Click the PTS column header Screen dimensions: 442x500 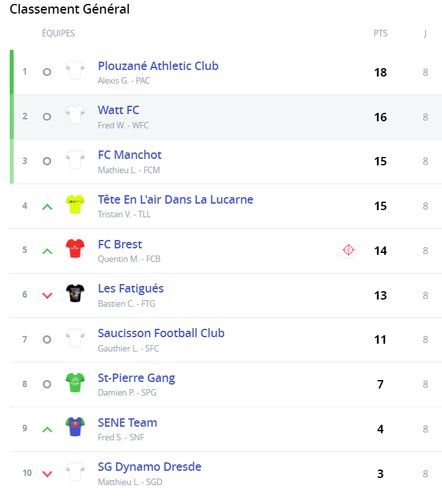click(380, 33)
